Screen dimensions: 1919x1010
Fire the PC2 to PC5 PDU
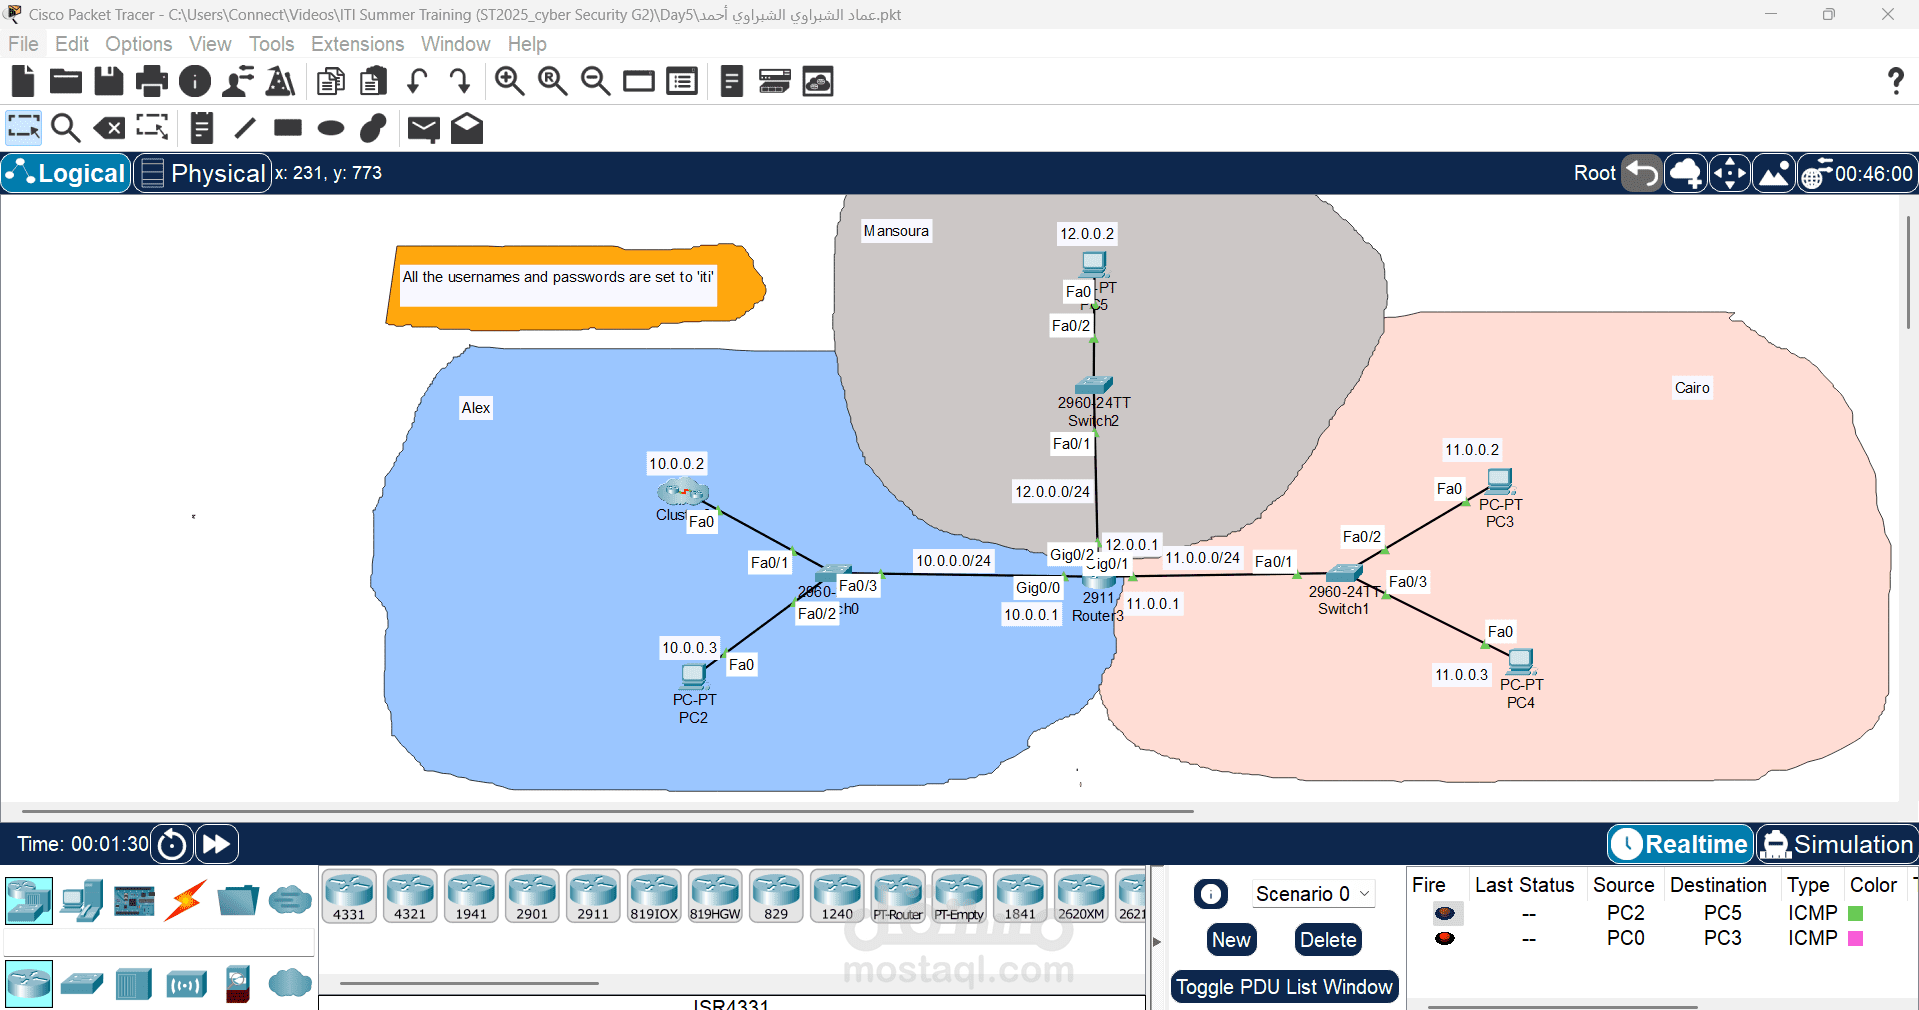(x=1445, y=913)
